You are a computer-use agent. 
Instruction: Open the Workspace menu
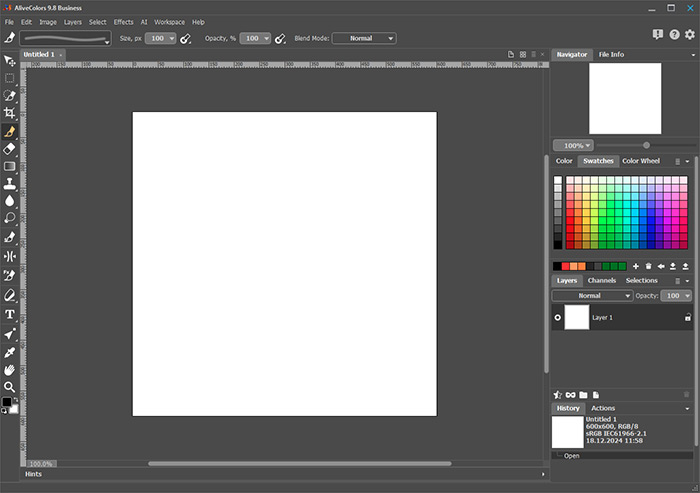pos(169,22)
